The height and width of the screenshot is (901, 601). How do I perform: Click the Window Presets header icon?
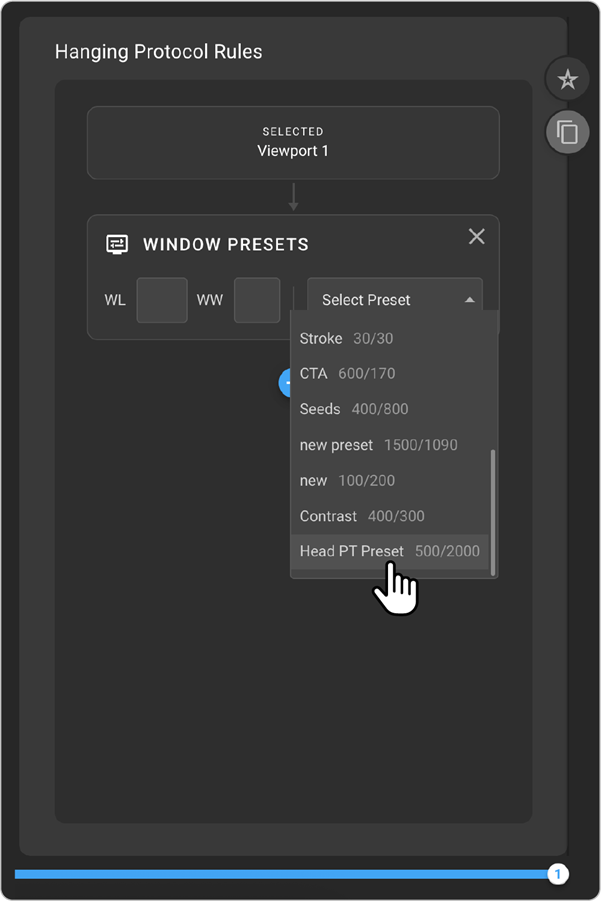(x=117, y=244)
